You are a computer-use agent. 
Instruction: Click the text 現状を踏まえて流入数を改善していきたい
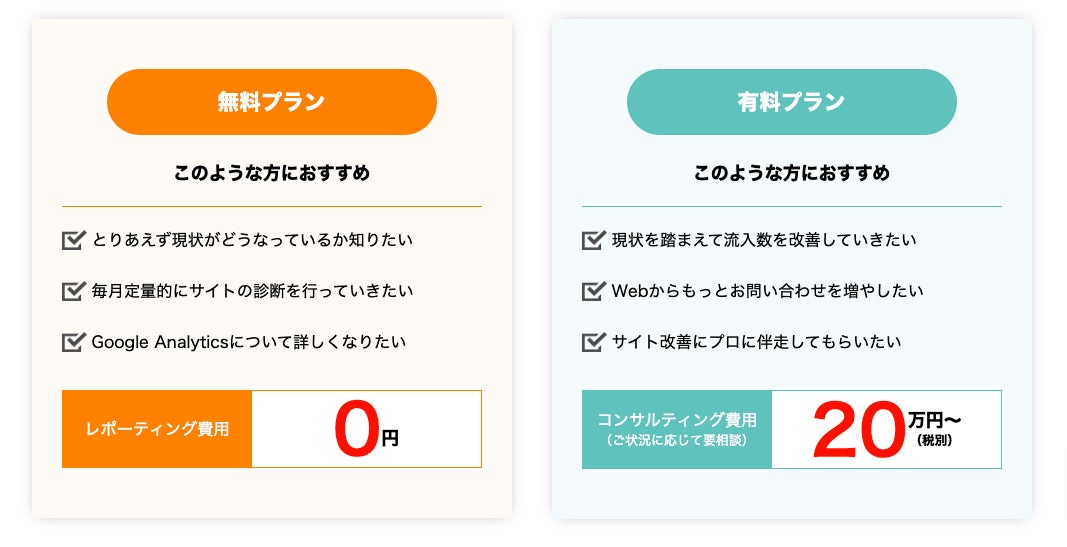click(x=764, y=240)
